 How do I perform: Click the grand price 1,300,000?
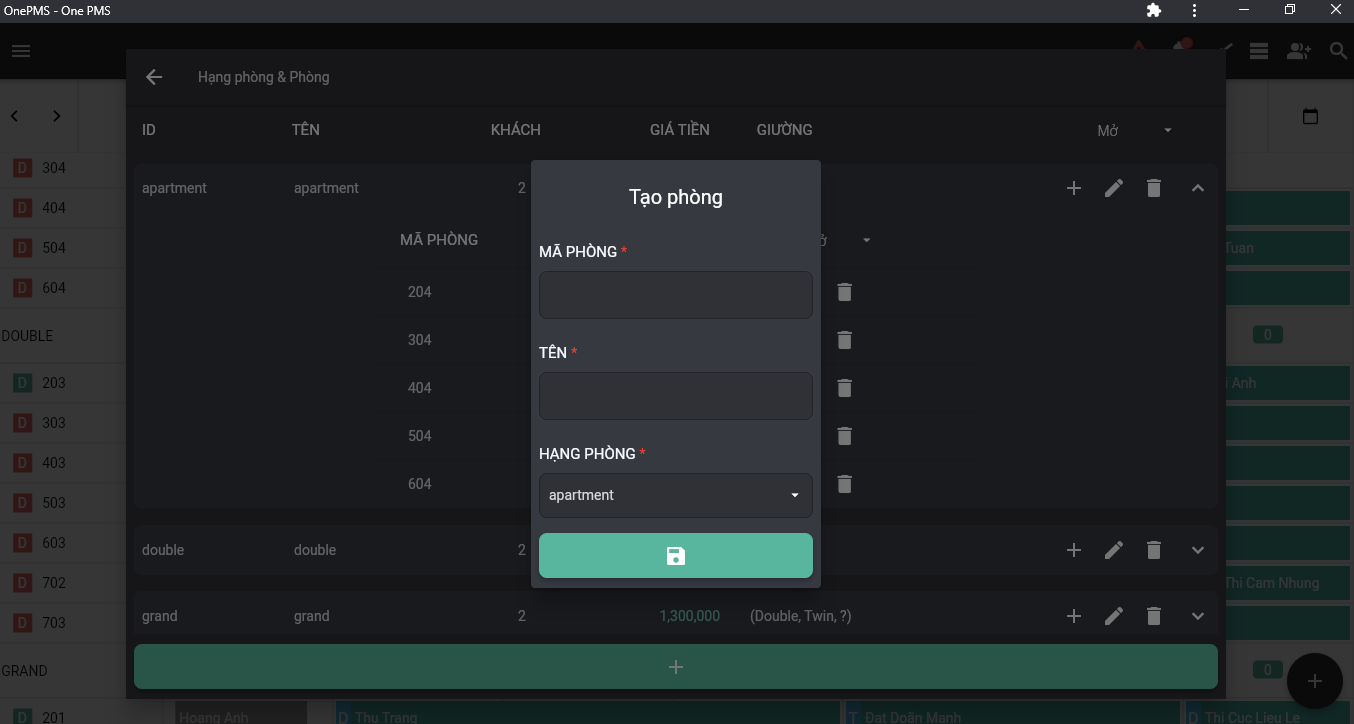(x=690, y=616)
